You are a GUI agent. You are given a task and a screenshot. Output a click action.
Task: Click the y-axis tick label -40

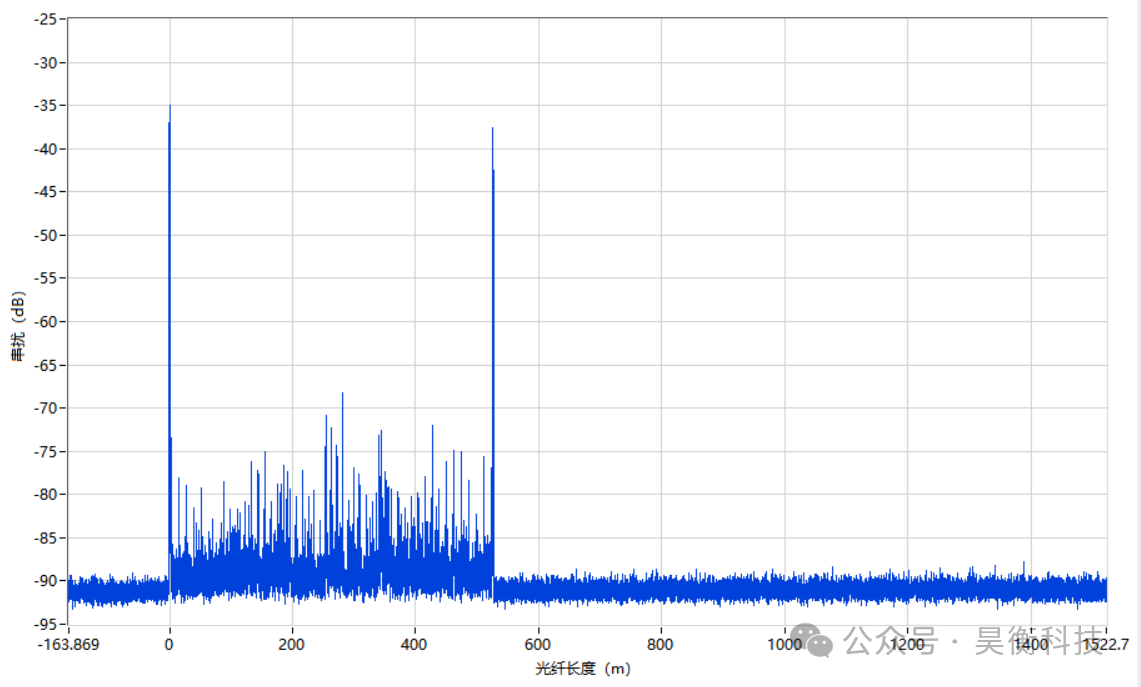46,149
